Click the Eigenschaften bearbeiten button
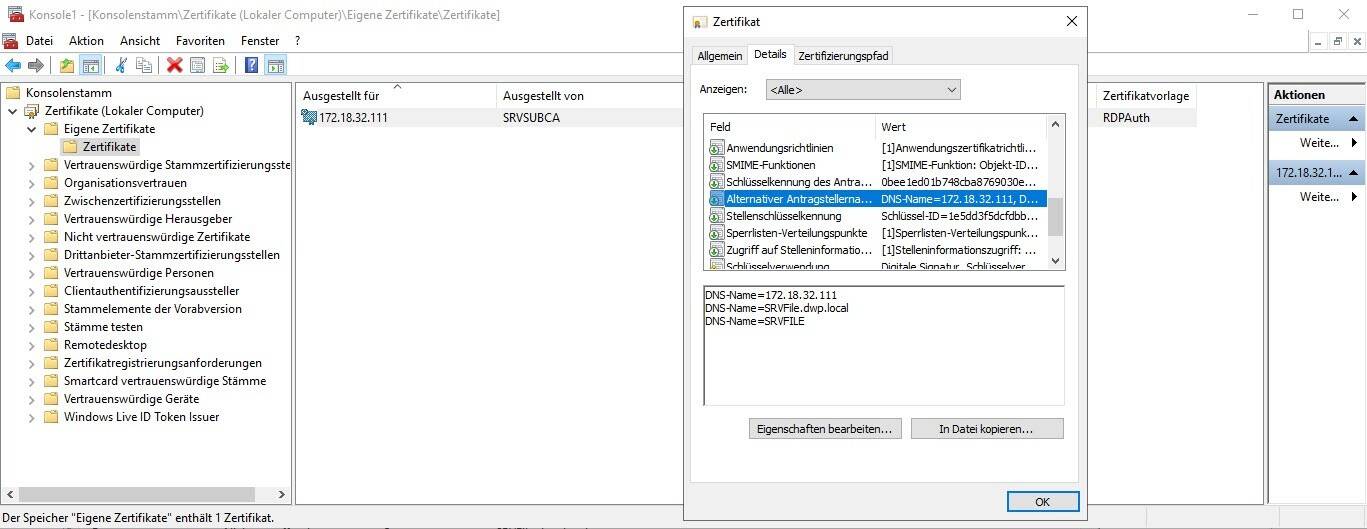This screenshot has height=529, width=1367. tap(825, 428)
